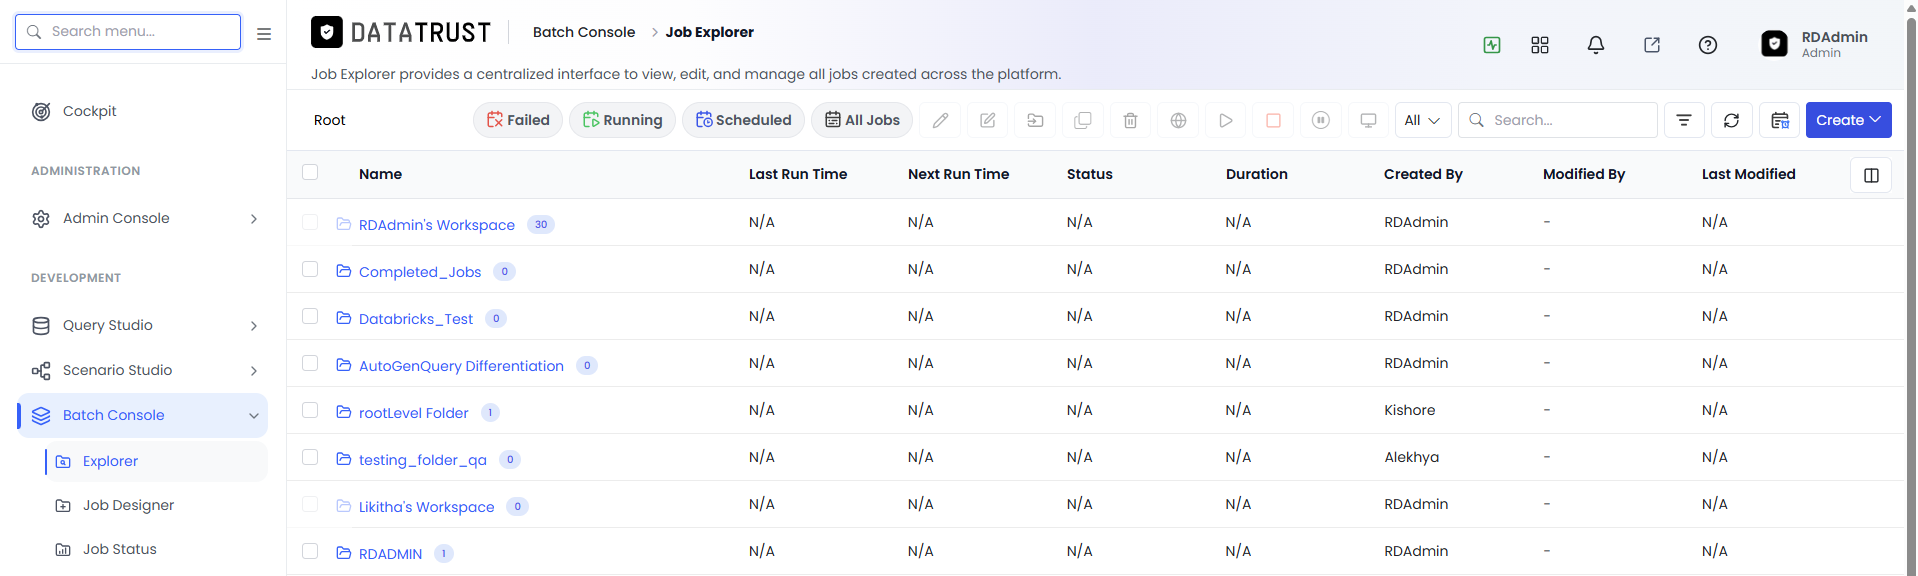Check the AutoGenQuery Differentiation row checkbox
Screen dimensions: 1918x576
[310, 363]
